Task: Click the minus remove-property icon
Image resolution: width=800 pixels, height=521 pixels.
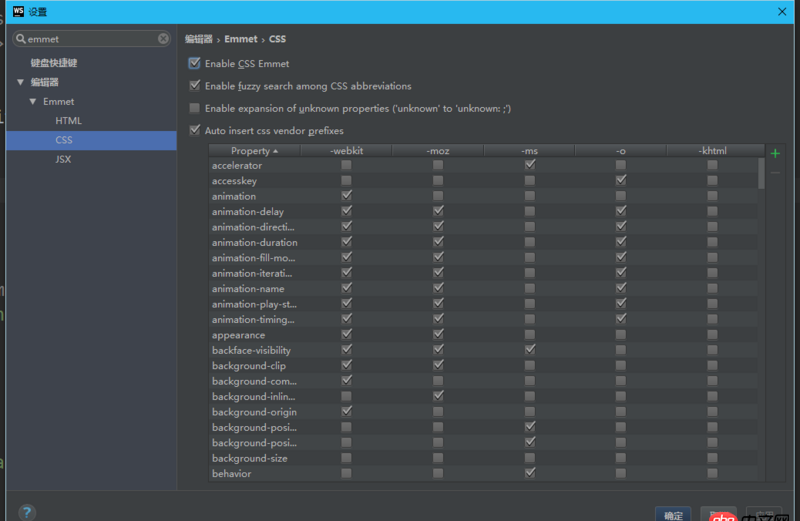Action: pyautogui.click(x=775, y=172)
